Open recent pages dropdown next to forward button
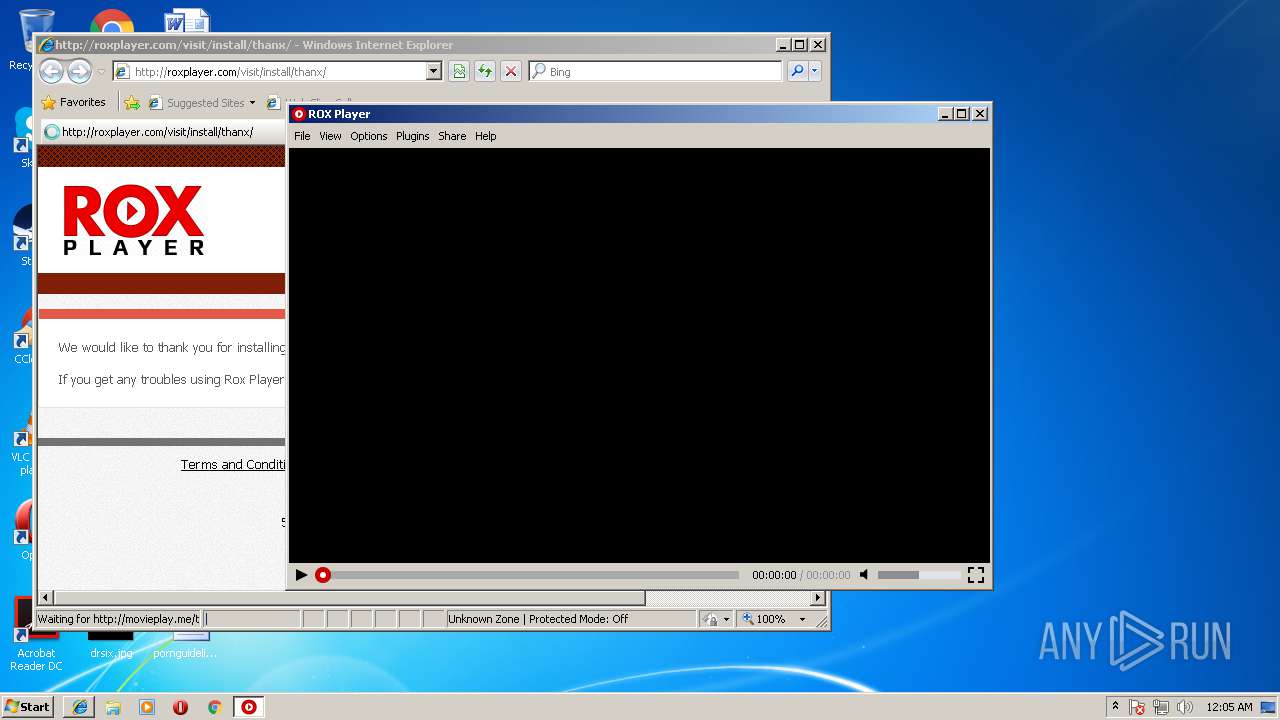Image resolution: width=1280 pixels, height=720 pixels. pos(101,72)
